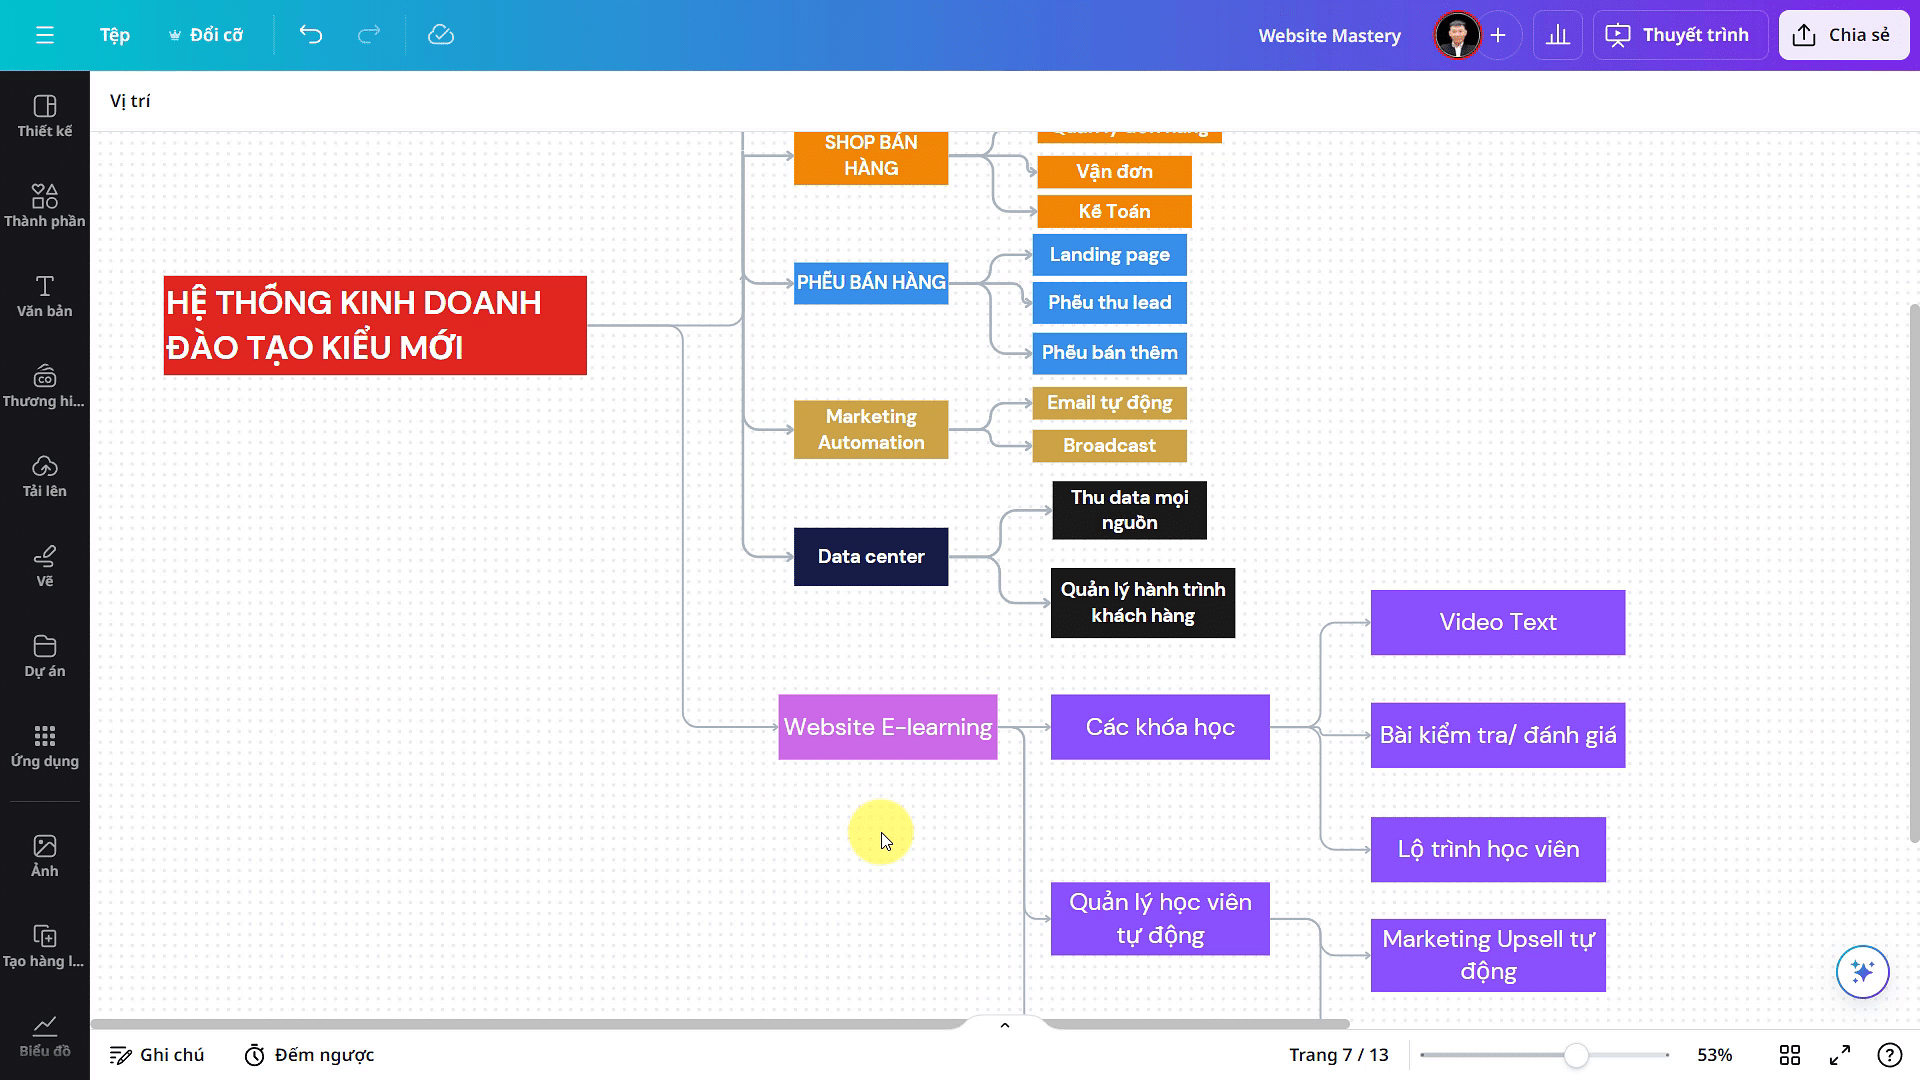Screen dimensions: 1920x1080
Task: Open the Chia sẻ share dialog
Action: click(x=1844, y=35)
